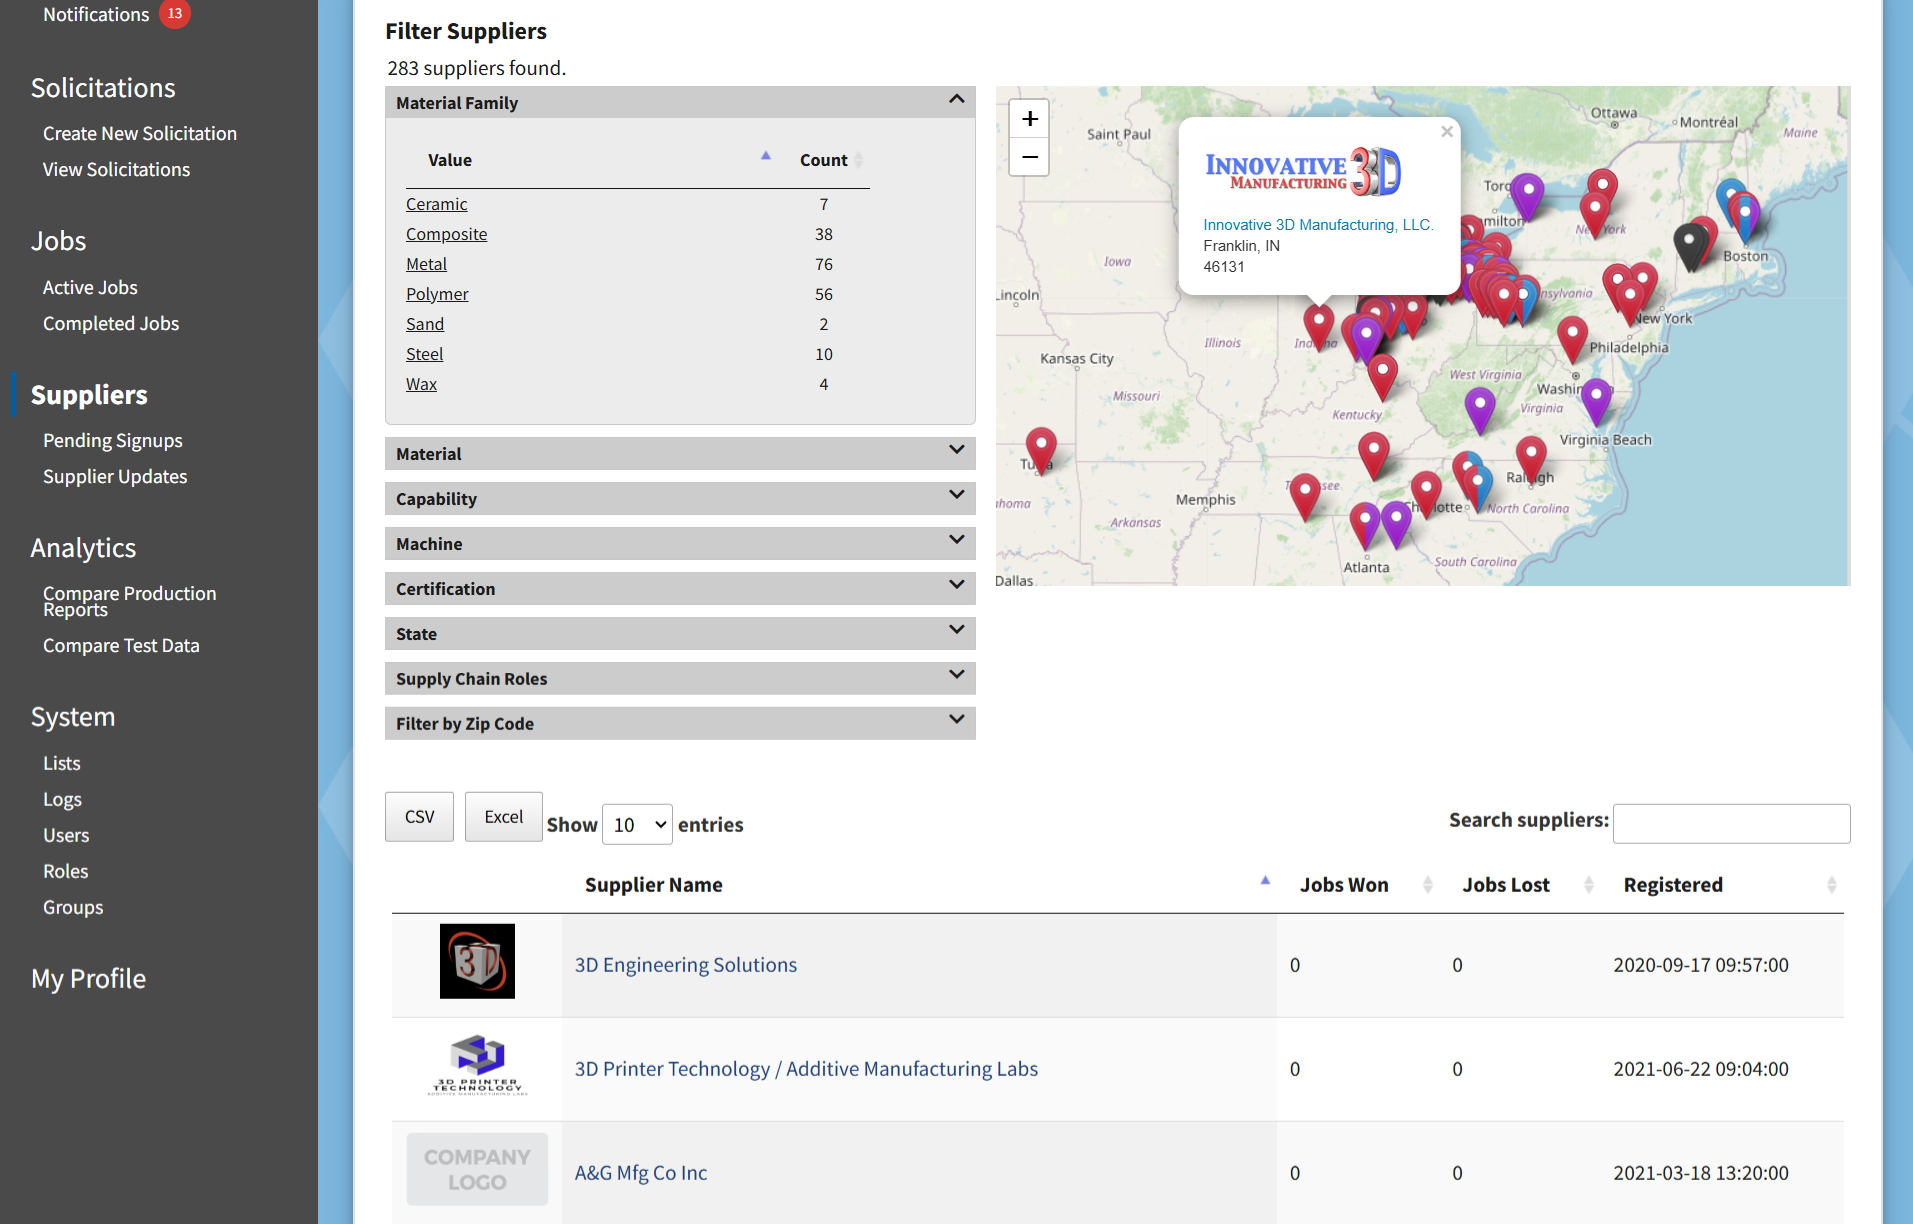Export suppliers as CSV

coord(419,817)
